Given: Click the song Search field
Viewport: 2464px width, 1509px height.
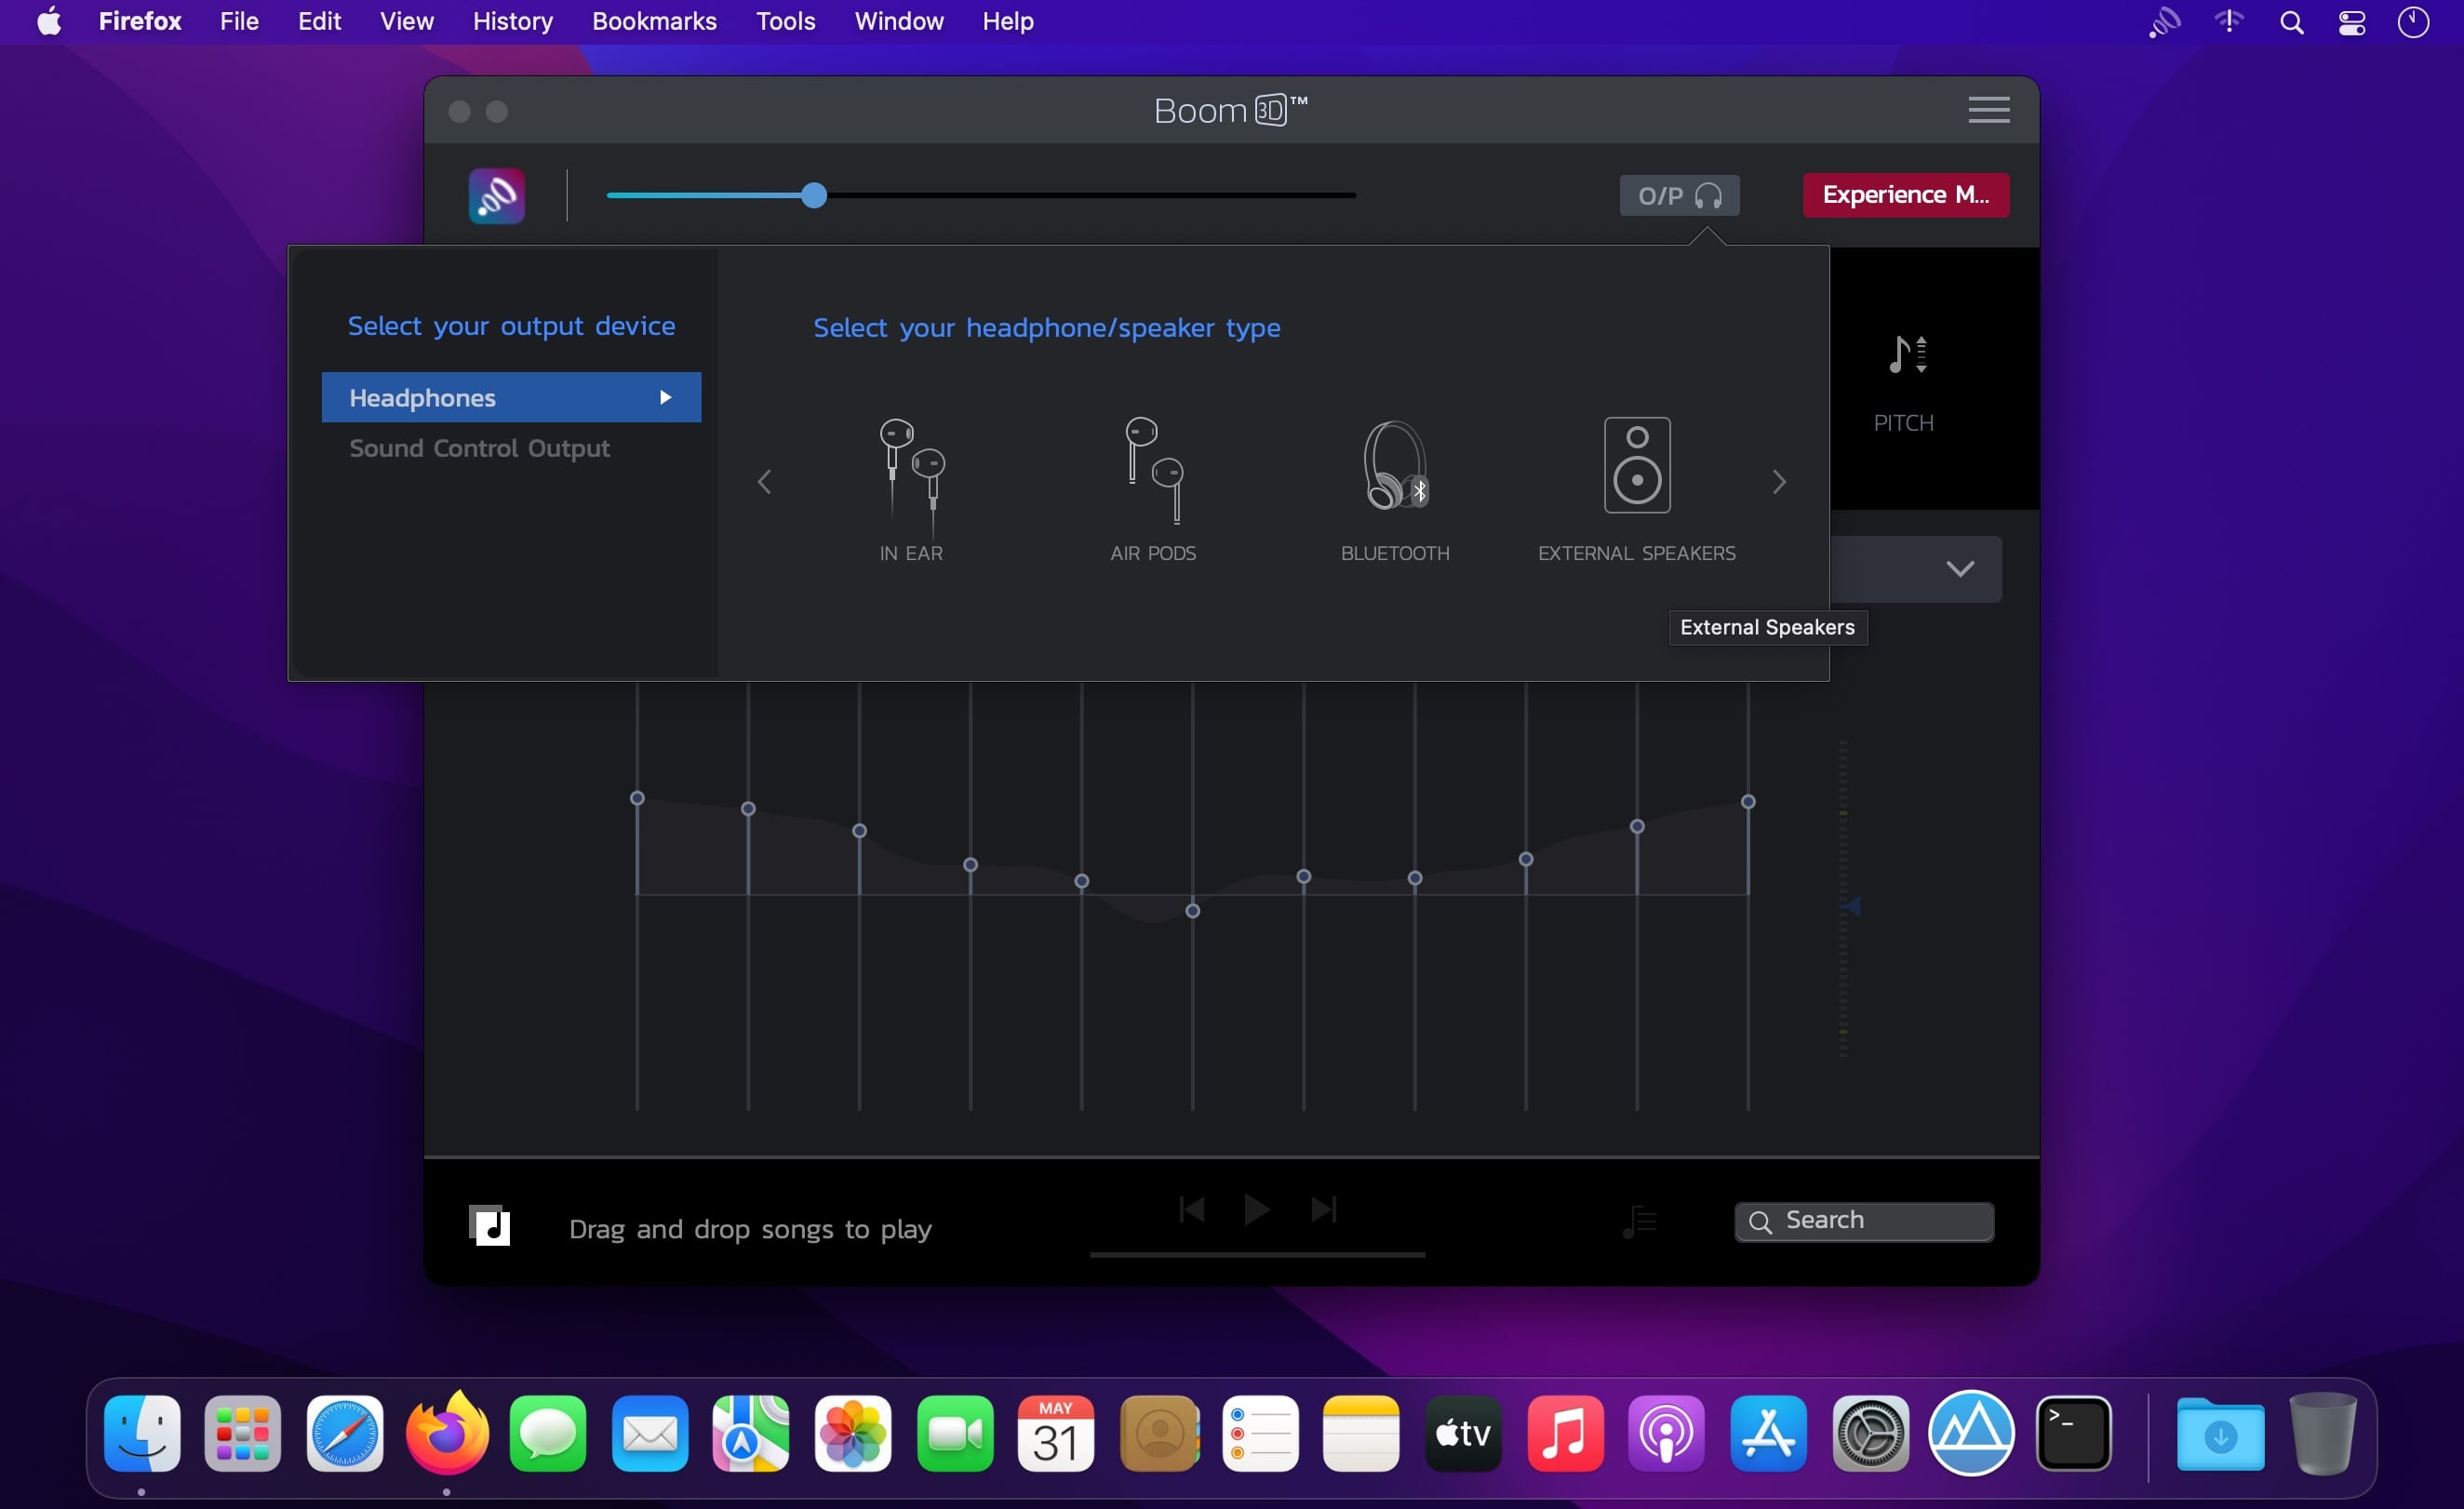Looking at the screenshot, I should [1864, 1221].
